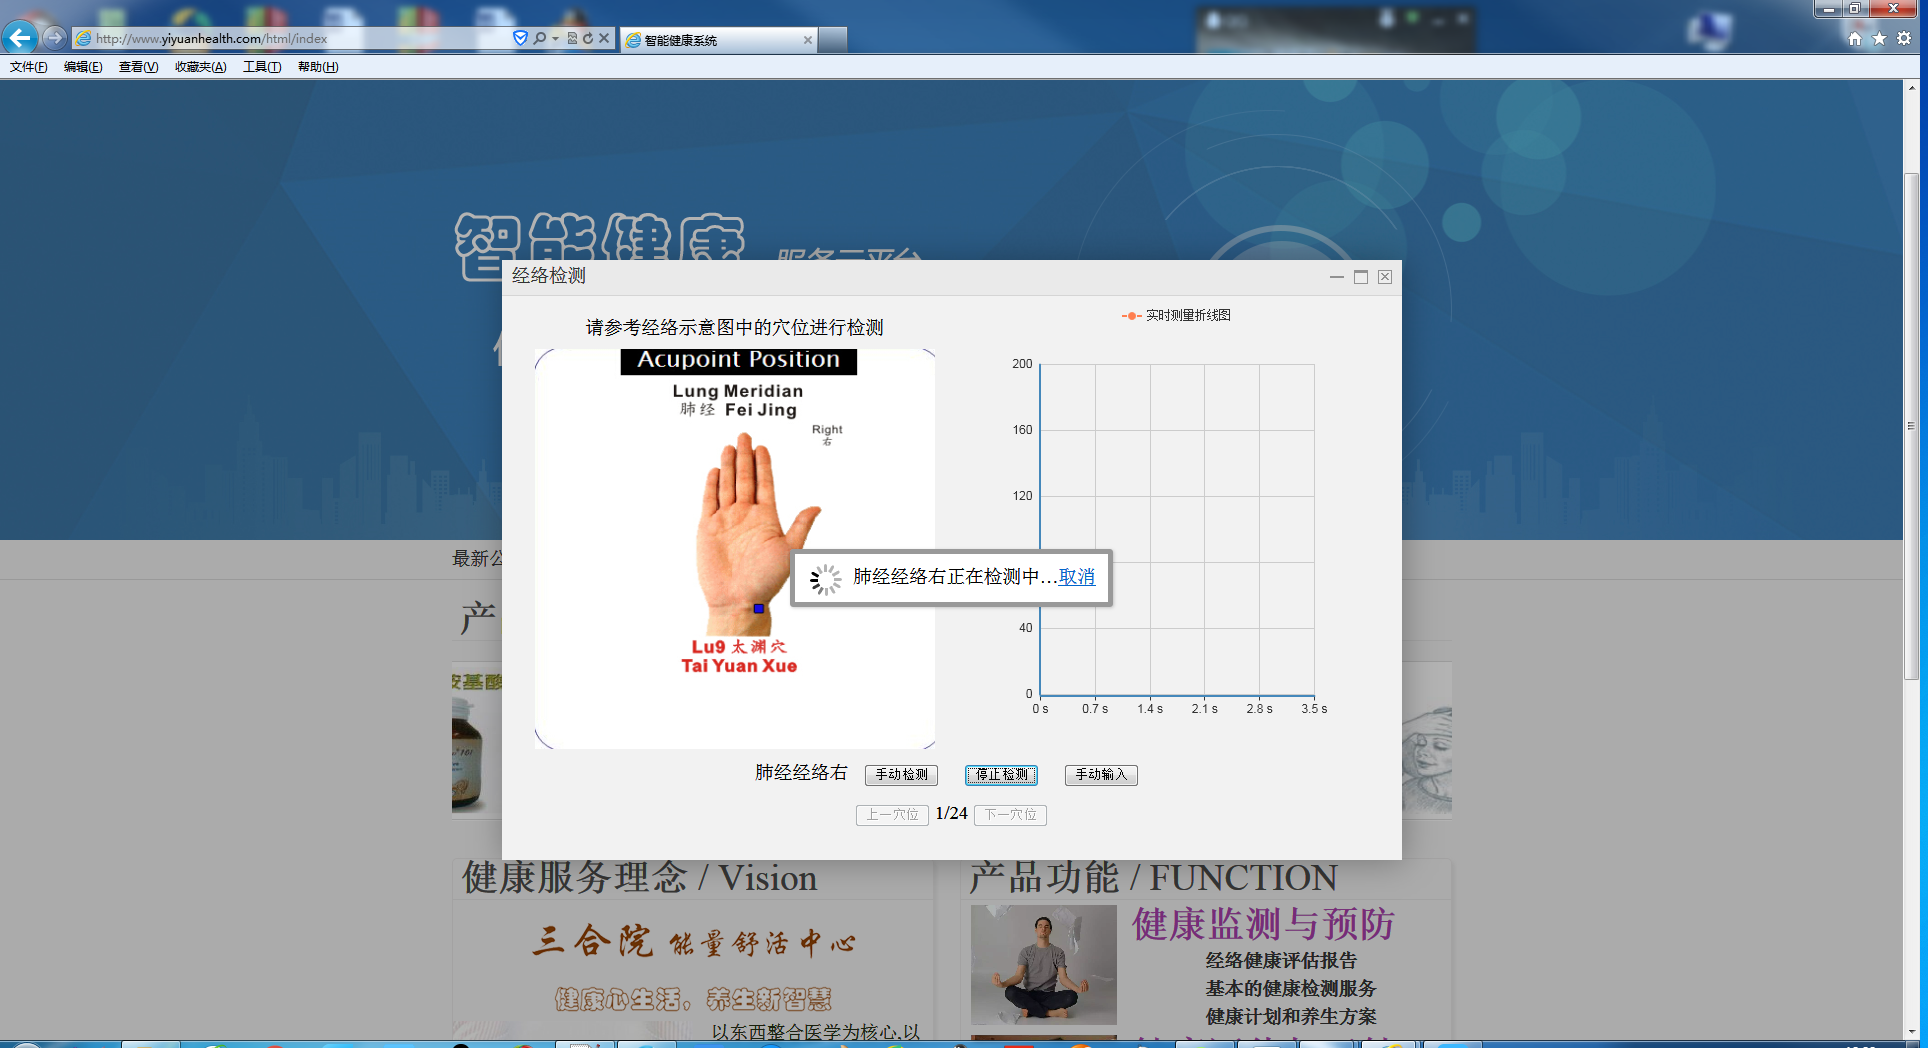Open the 工具(T) menu
Image resolution: width=1928 pixels, height=1048 pixels.
point(261,67)
